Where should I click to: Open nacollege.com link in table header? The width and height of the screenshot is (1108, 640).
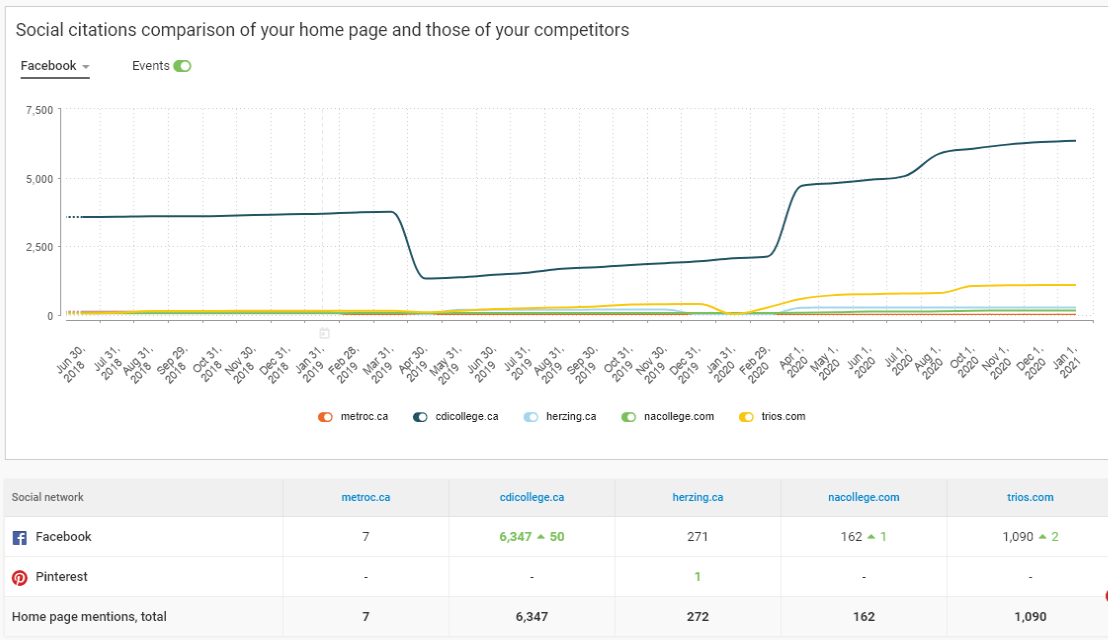[x=864, y=497]
